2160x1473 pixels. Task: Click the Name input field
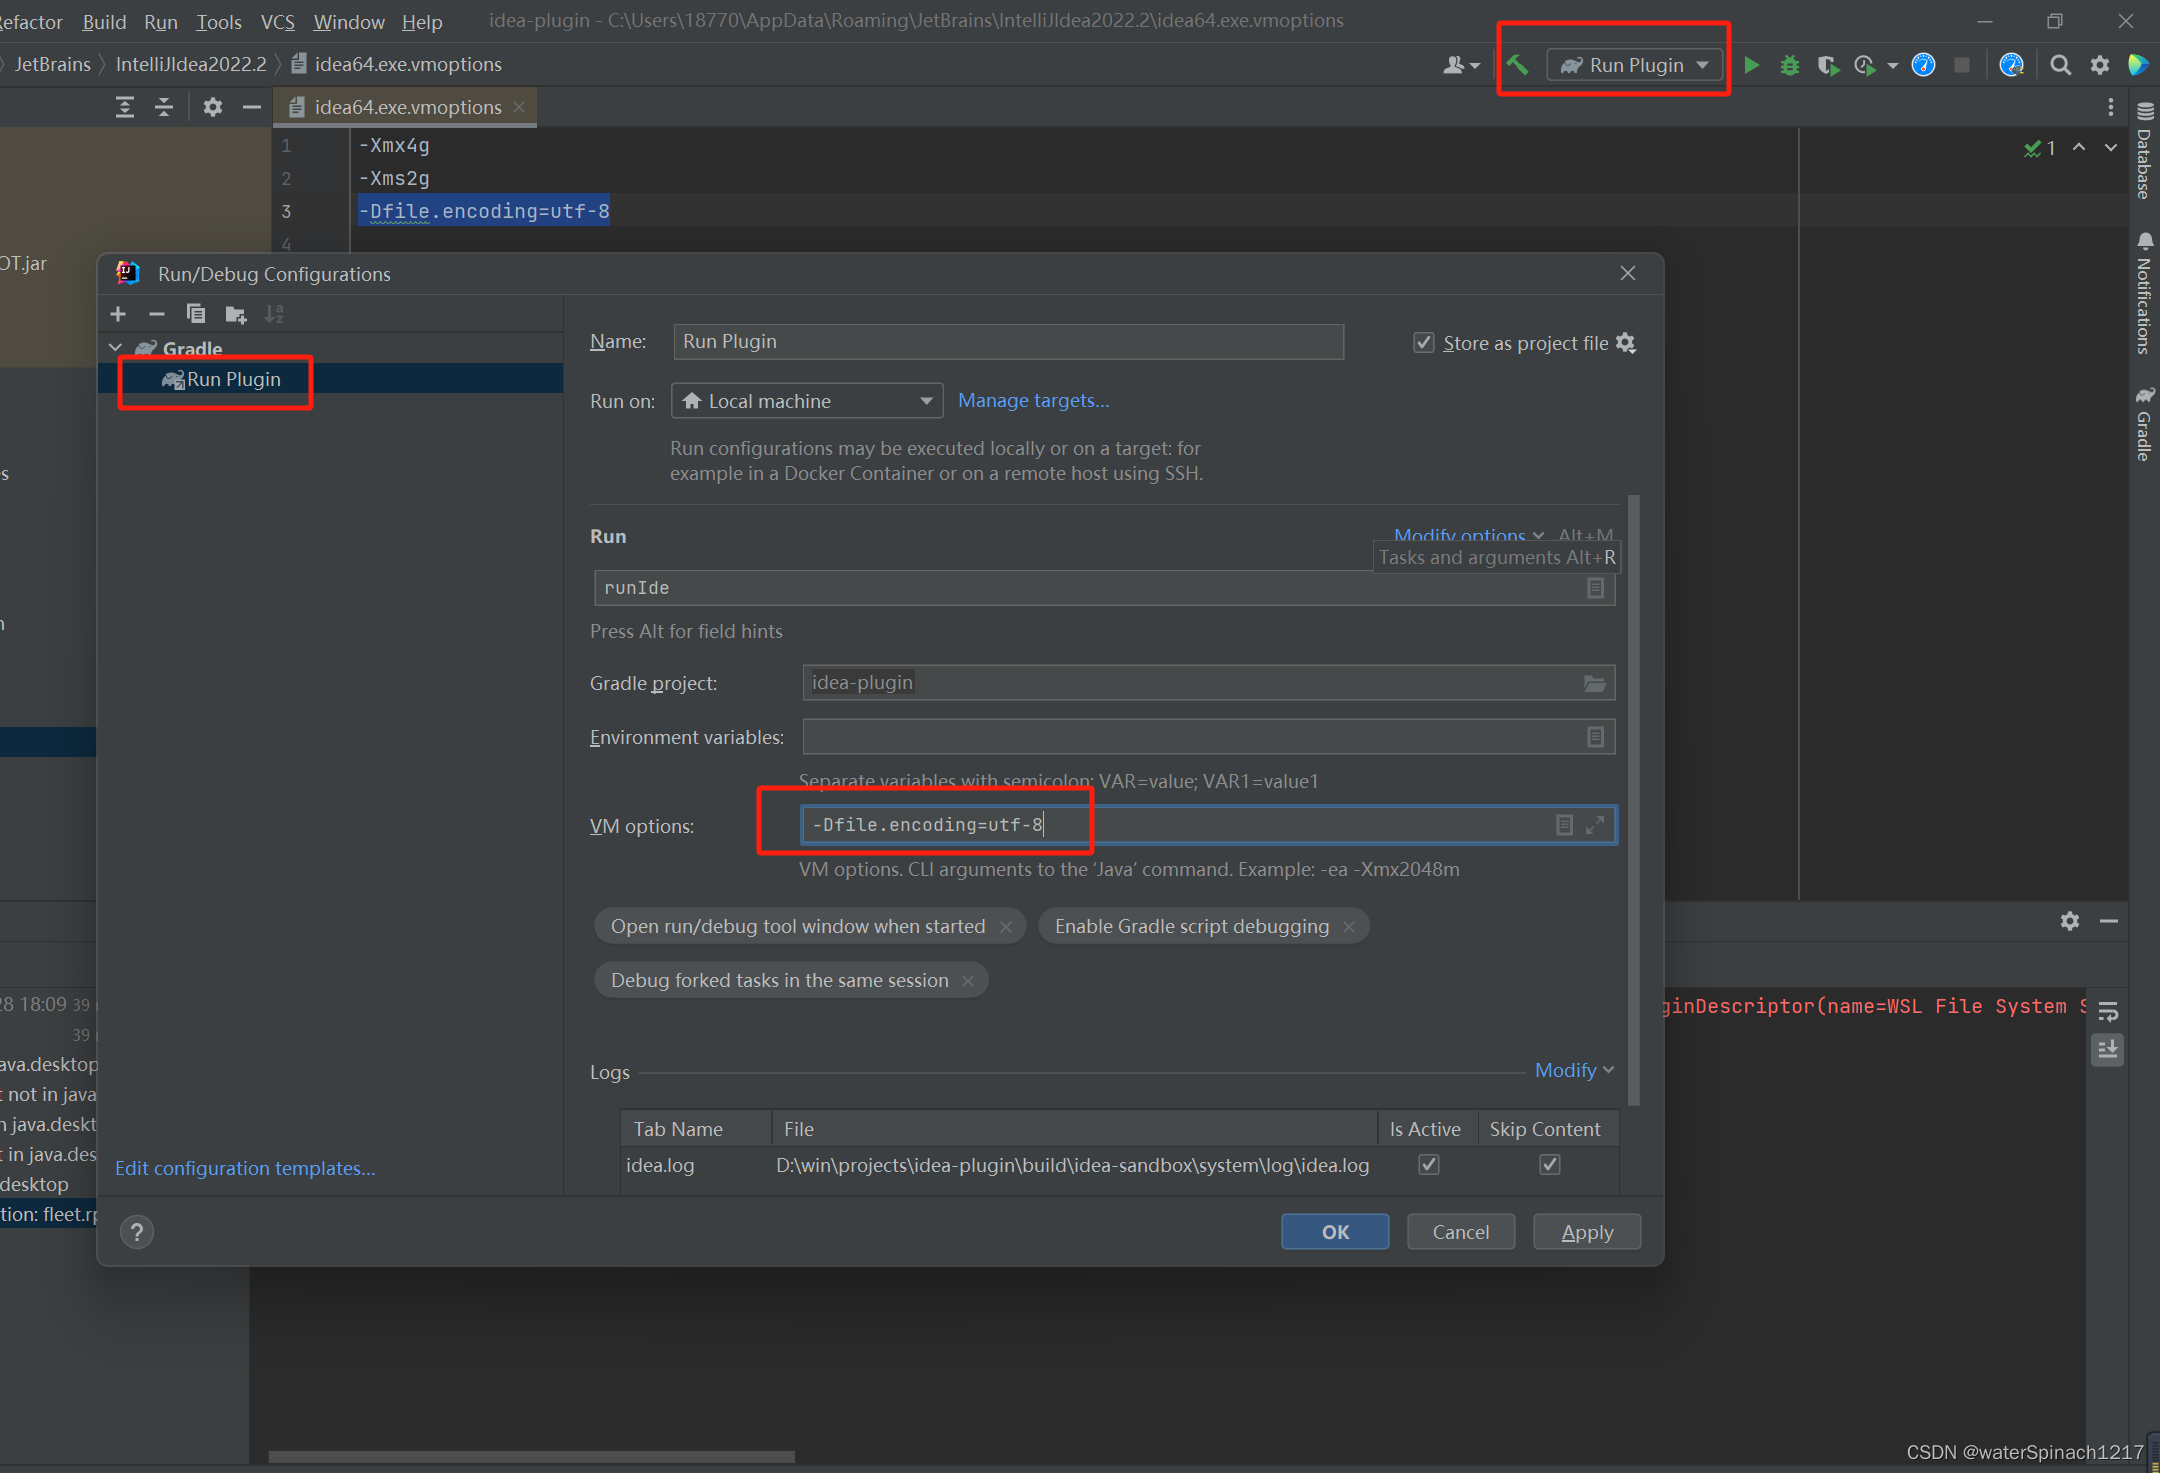1008,342
